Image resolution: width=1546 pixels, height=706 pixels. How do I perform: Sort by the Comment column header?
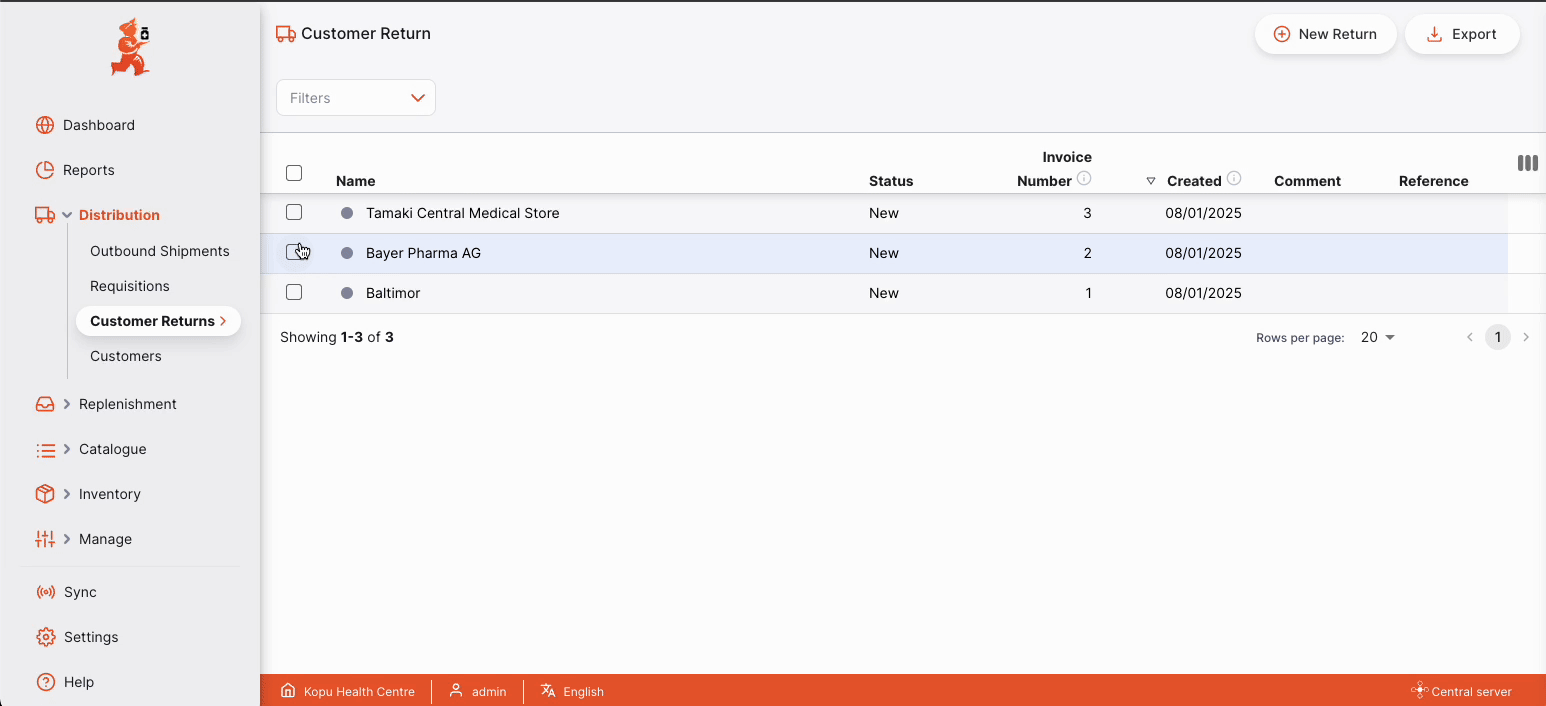coord(1307,181)
